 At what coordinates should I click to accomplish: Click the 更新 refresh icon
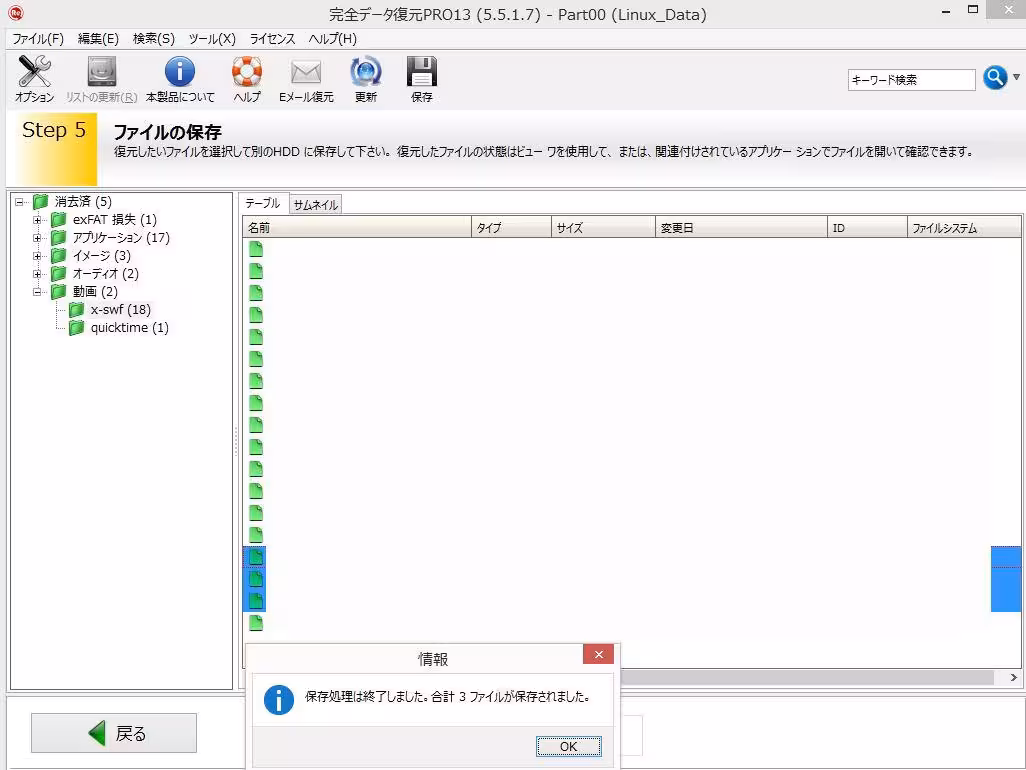coord(365,73)
